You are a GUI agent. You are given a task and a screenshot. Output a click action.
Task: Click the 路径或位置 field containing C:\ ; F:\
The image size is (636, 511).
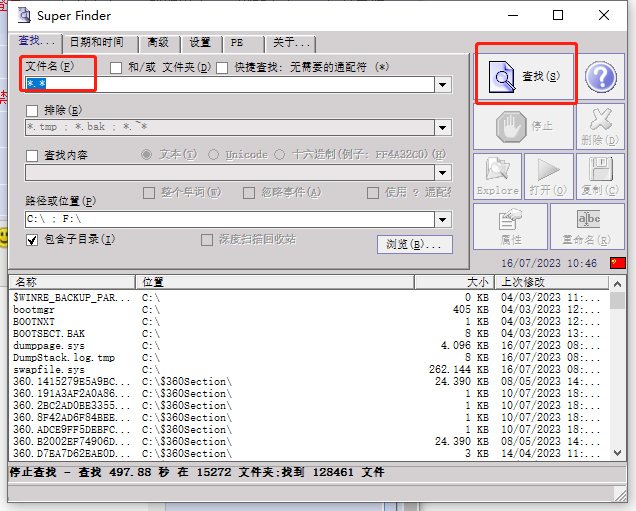[230, 219]
